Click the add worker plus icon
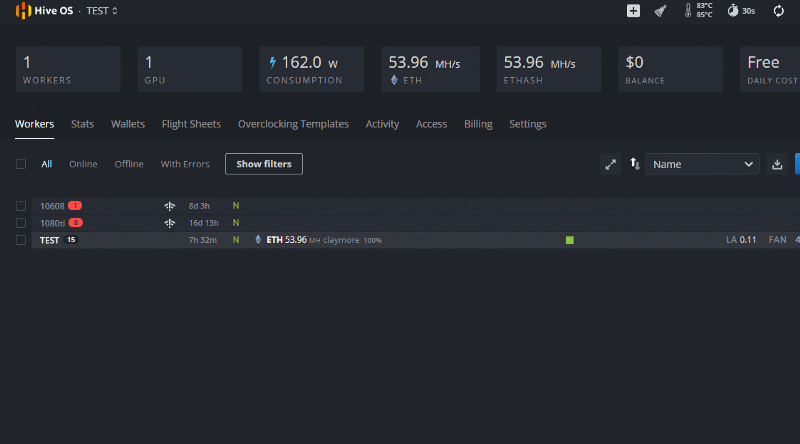Image resolution: width=800 pixels, height=444 pixels. tap(633, 11)
